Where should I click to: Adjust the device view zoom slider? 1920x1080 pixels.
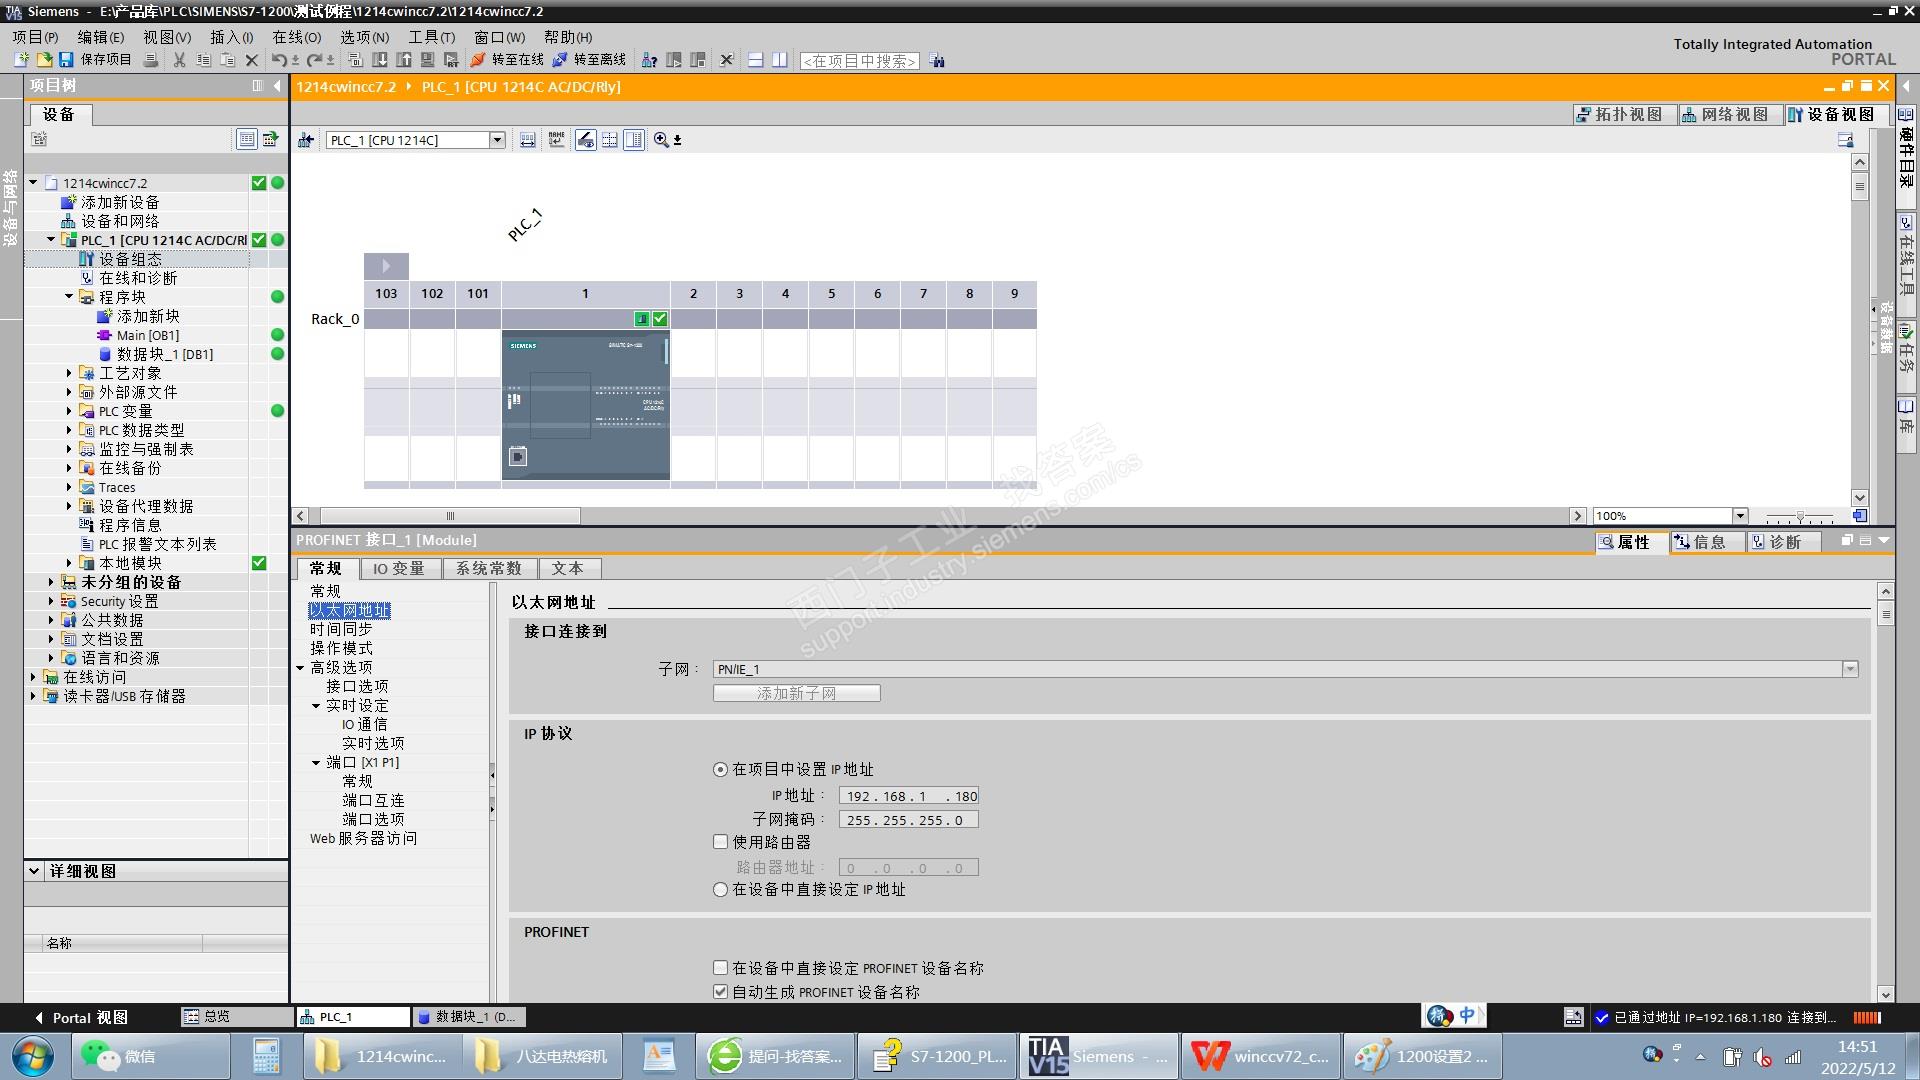1800,516
